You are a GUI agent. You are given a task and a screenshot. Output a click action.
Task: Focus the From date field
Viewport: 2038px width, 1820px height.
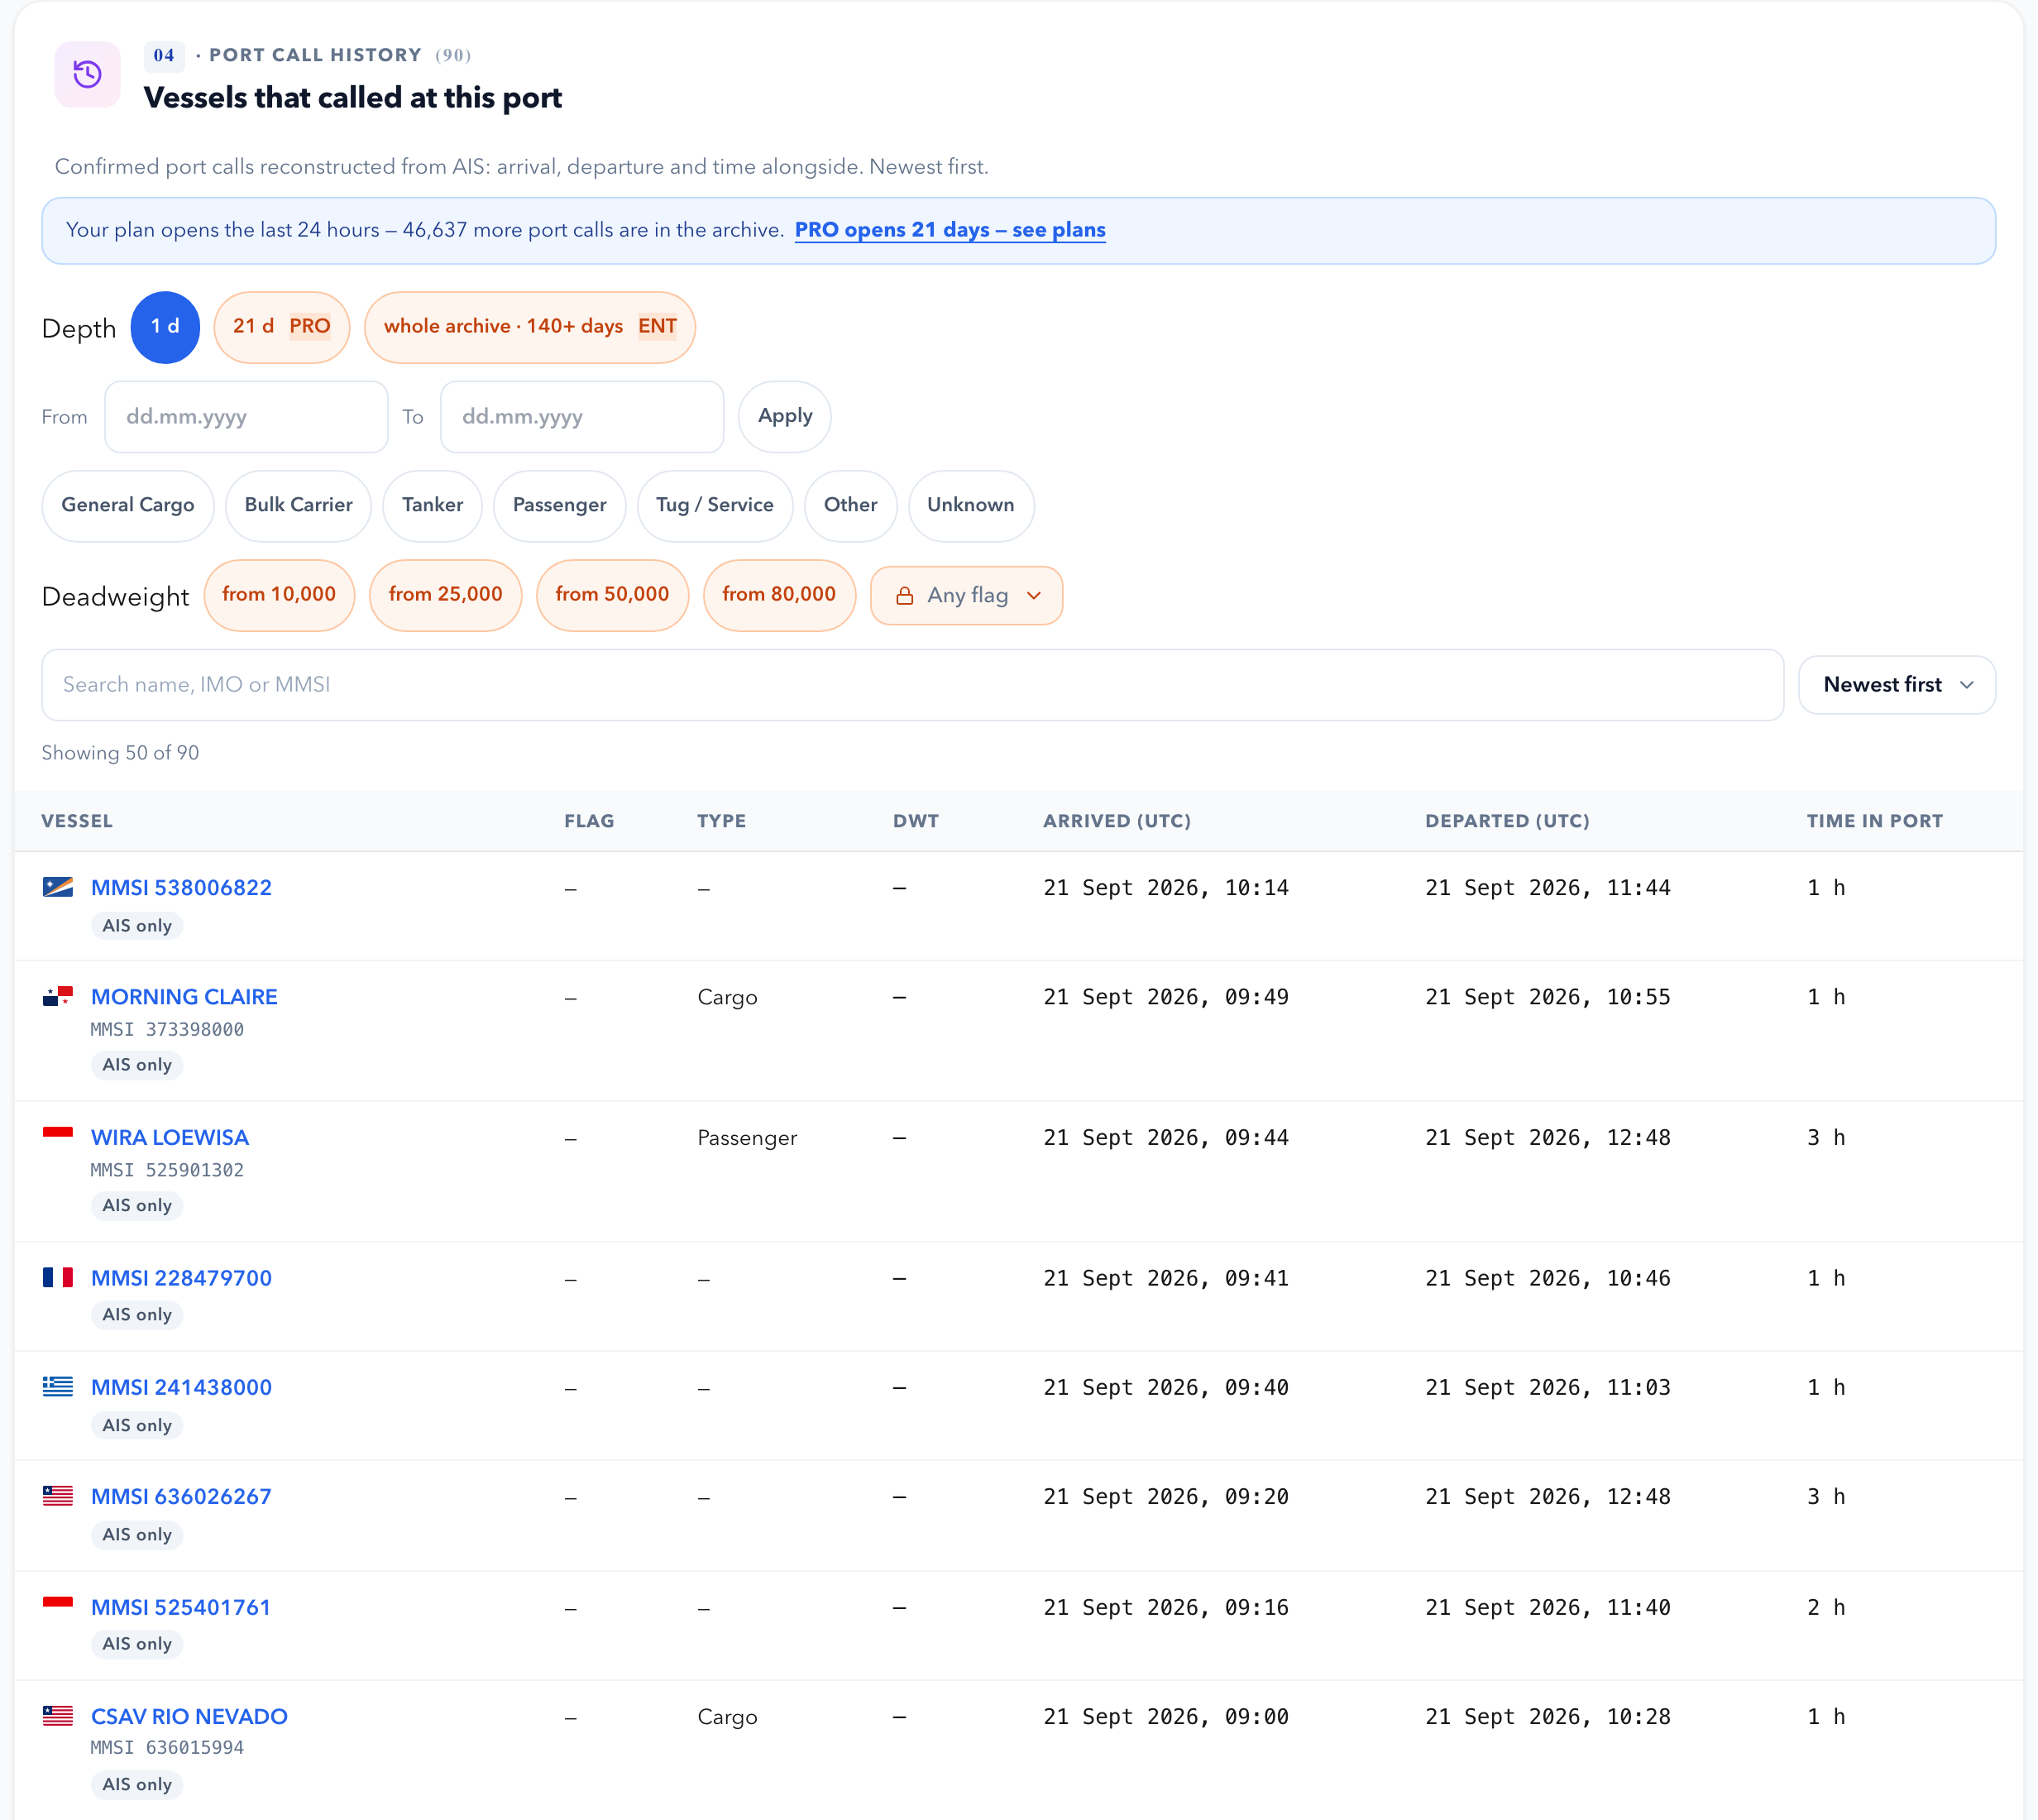246,417
